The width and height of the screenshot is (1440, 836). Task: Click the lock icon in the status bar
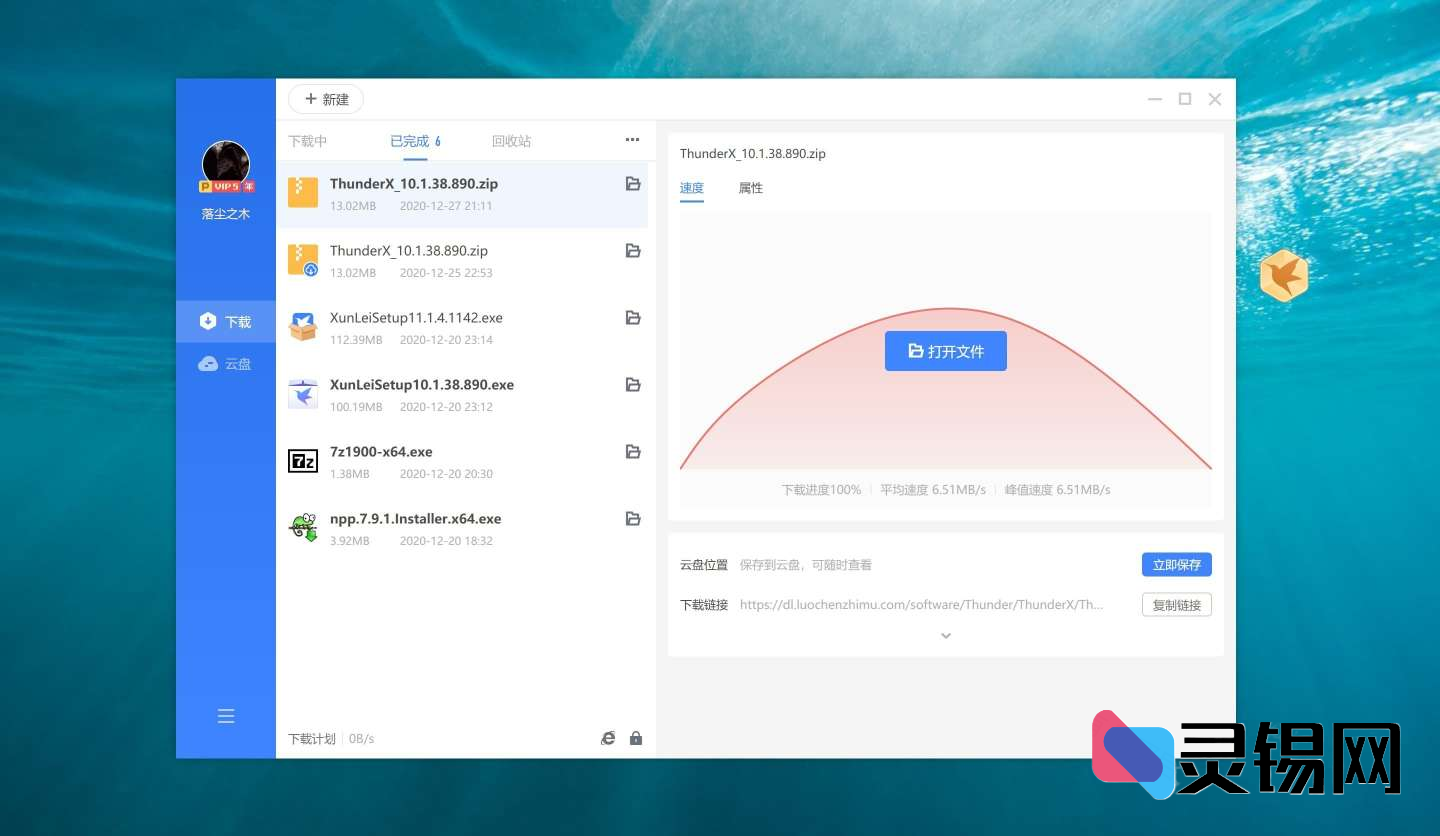point(635,738)
